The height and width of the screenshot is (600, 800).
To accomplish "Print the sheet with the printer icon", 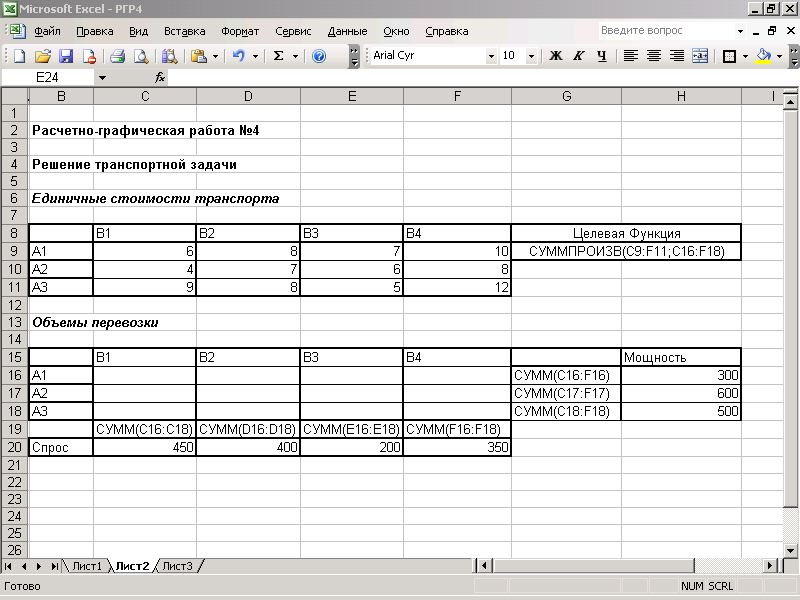I will [x=117, y=56].
